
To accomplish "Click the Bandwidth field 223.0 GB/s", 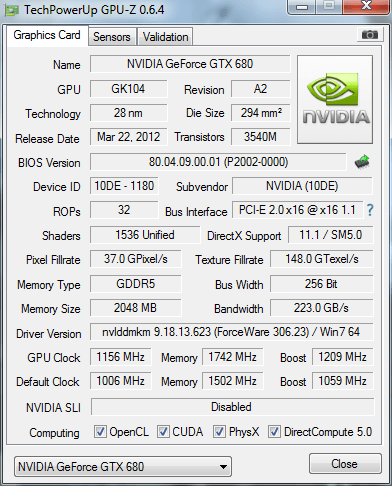I will pyautogui.click(x=322, y=308).
